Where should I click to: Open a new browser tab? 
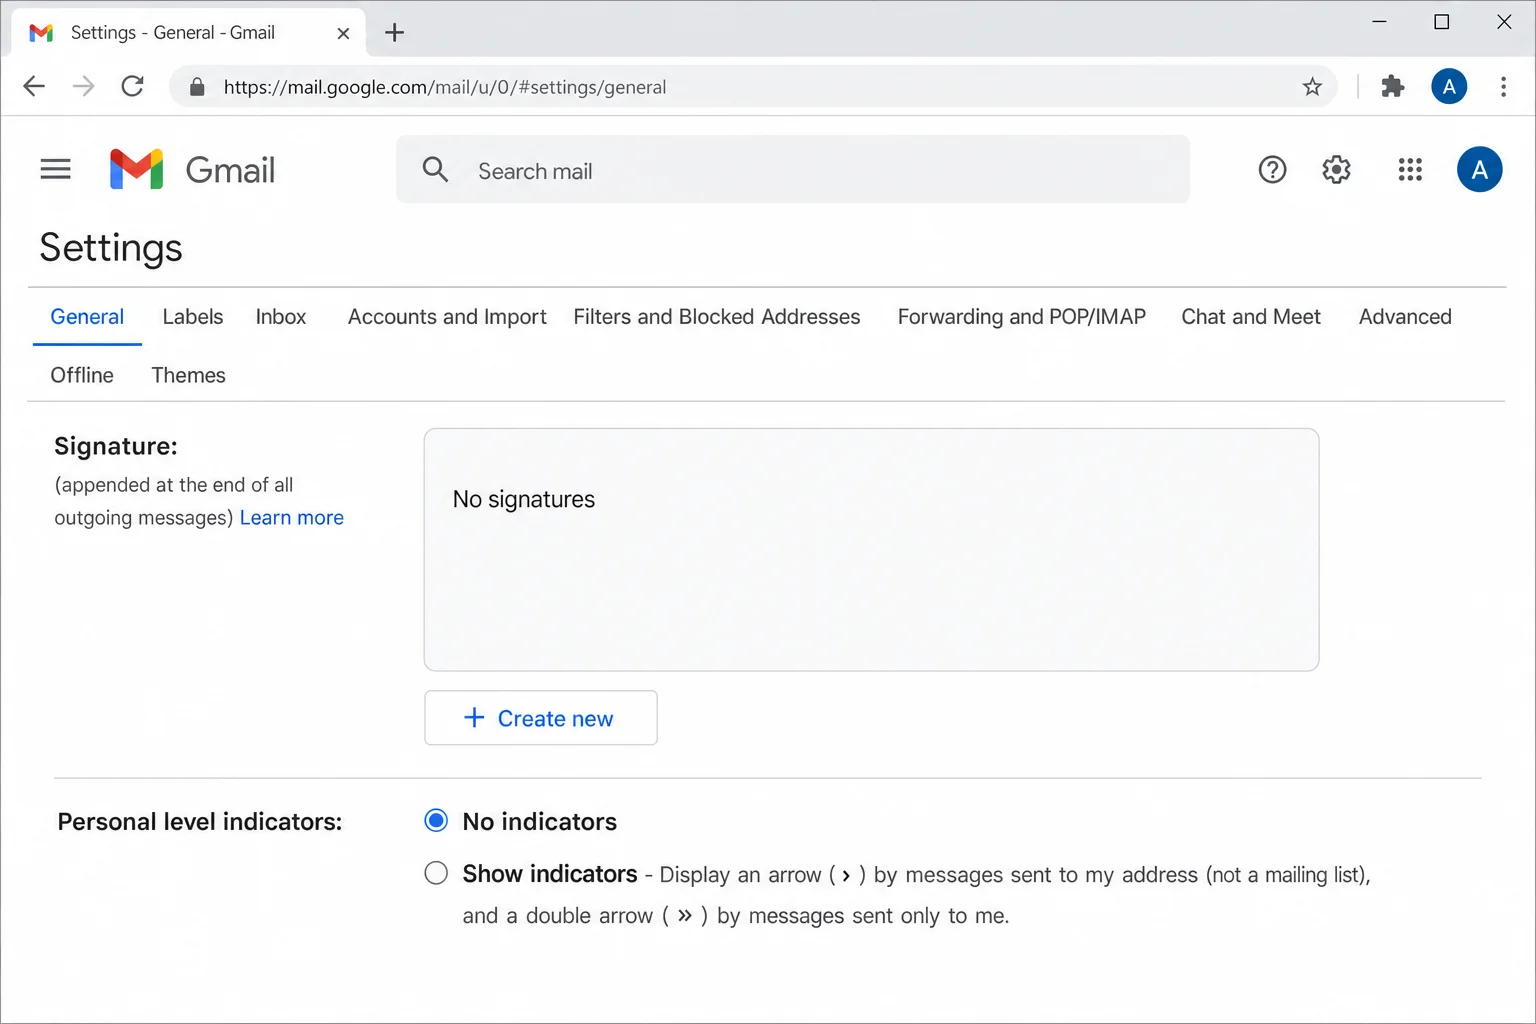click(x=395, y=33)
